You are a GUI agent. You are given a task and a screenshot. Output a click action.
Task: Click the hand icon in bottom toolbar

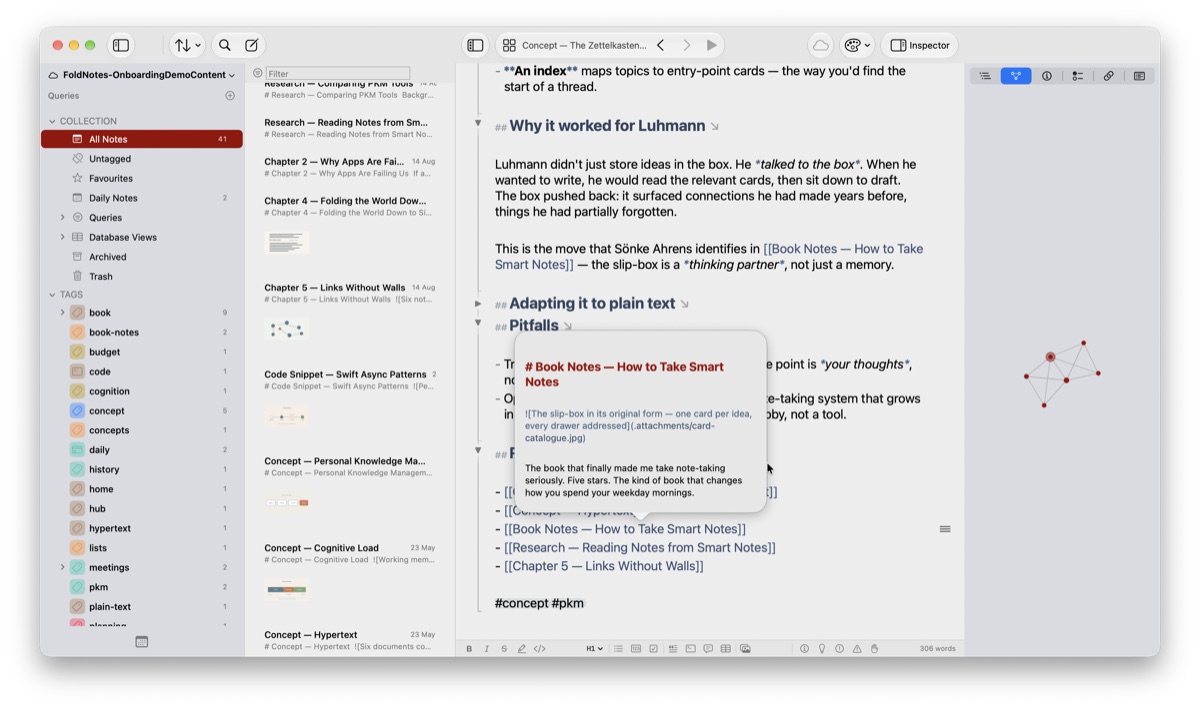[874, 649]
